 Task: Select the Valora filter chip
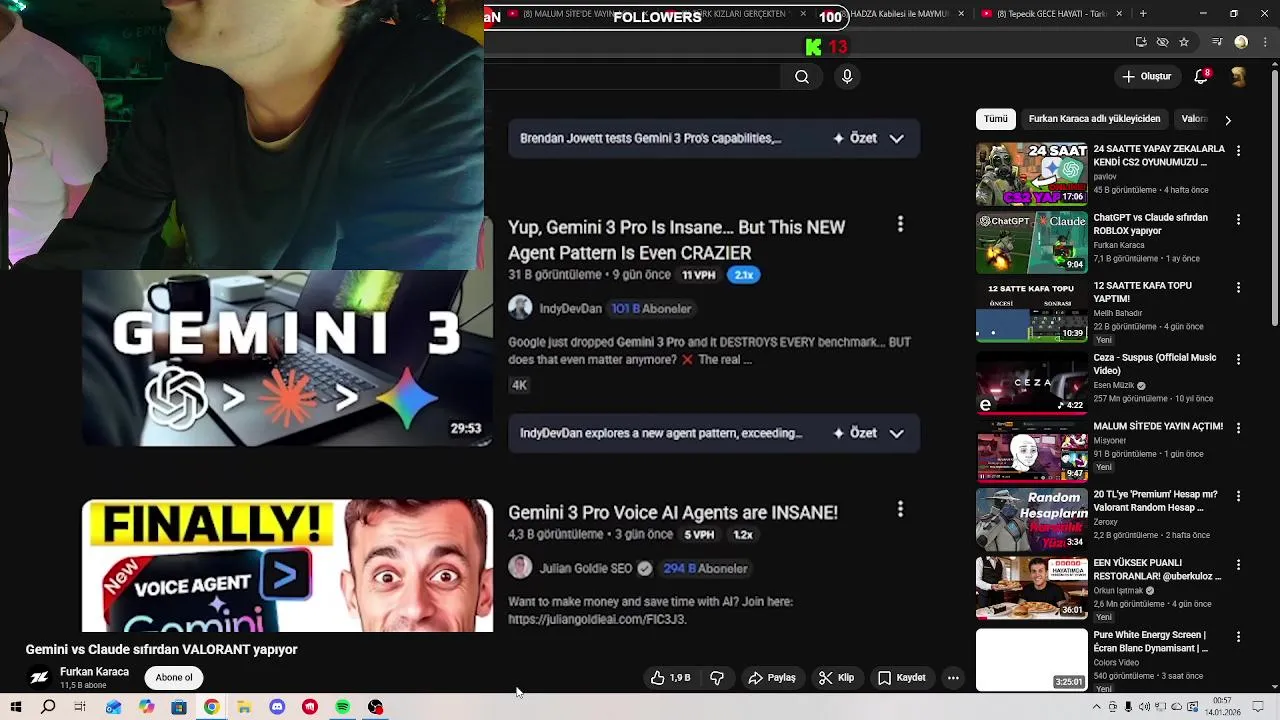pos(1194,119)
